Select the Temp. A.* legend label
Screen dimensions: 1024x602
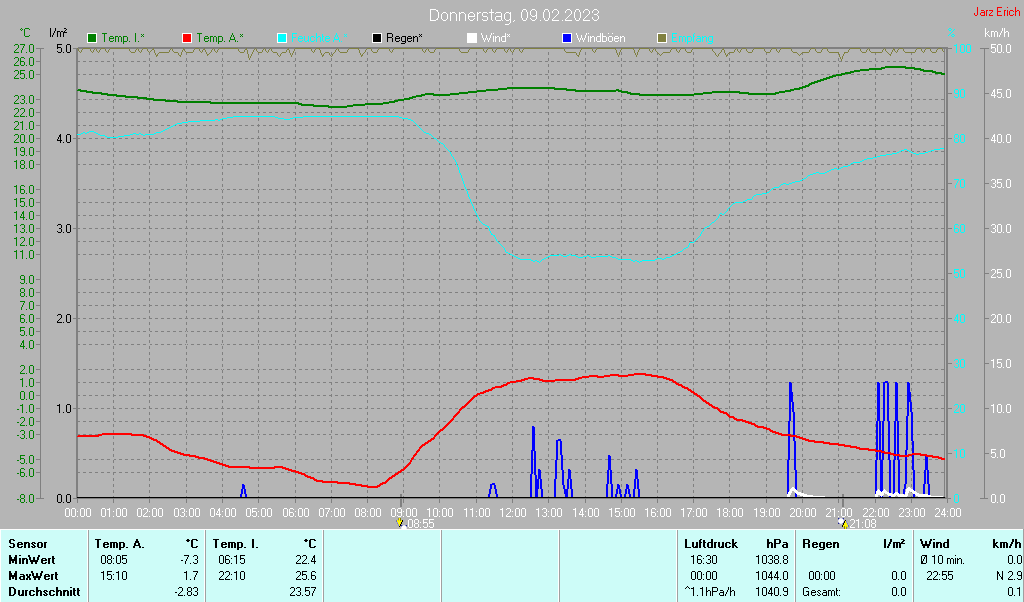click(220, 39)
